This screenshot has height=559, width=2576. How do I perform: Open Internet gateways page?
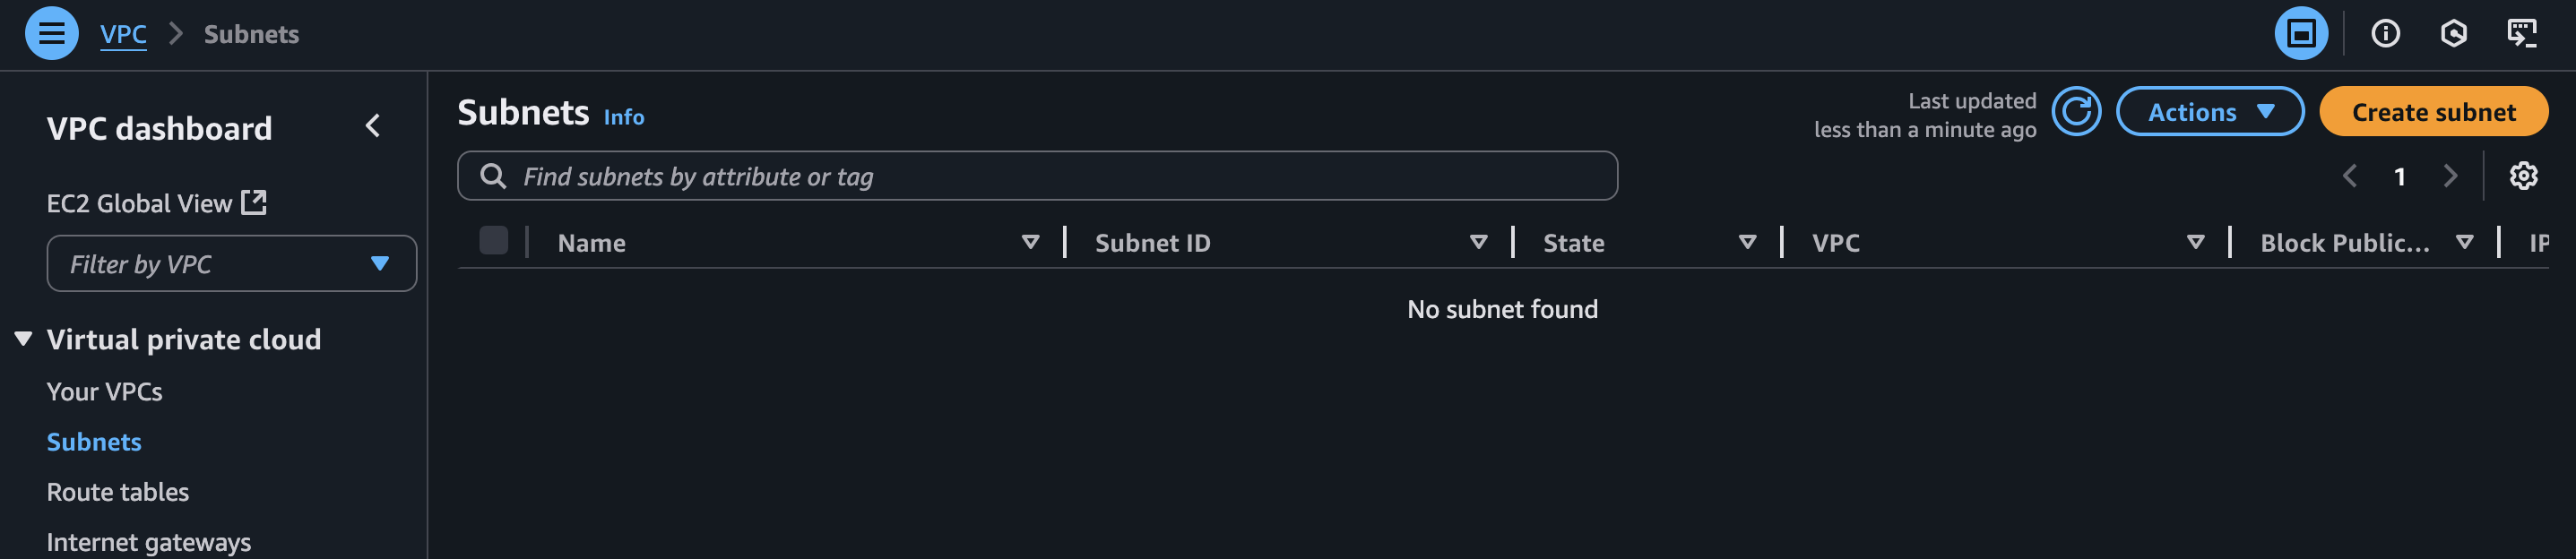[148, 541]
